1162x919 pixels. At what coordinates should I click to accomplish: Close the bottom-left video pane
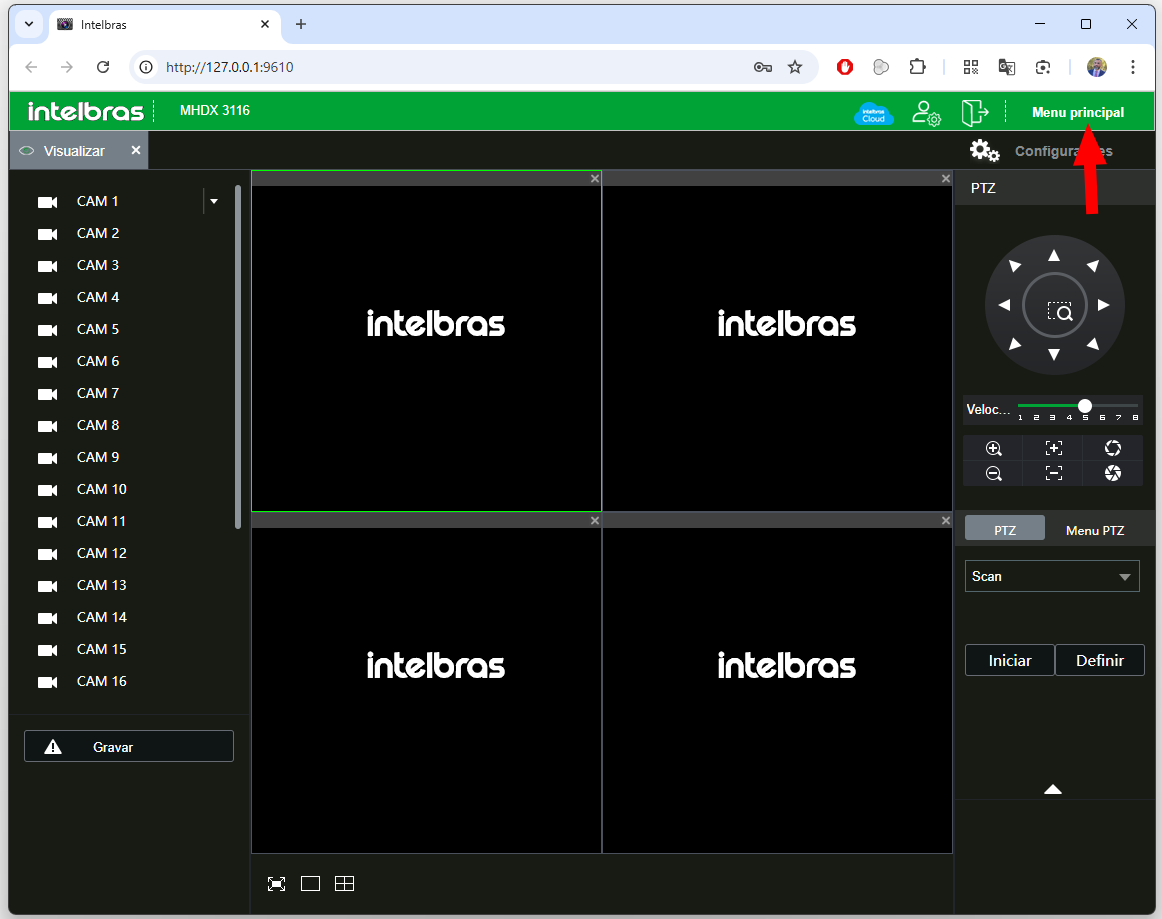(x=594, y=521)
